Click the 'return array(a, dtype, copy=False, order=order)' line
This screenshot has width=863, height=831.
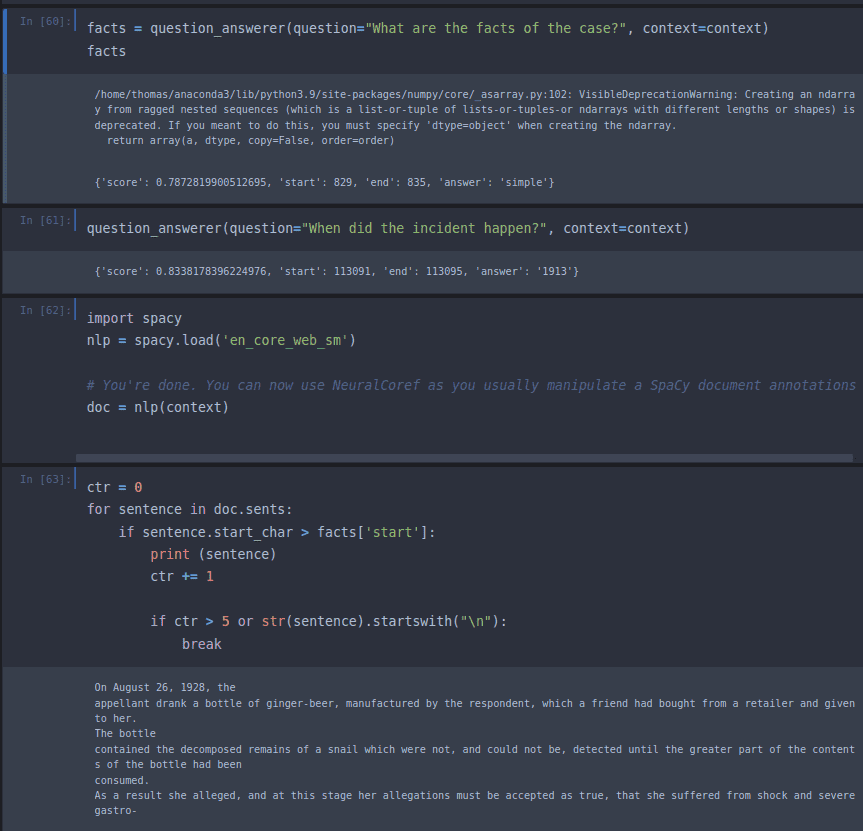[x=250, y=141]
